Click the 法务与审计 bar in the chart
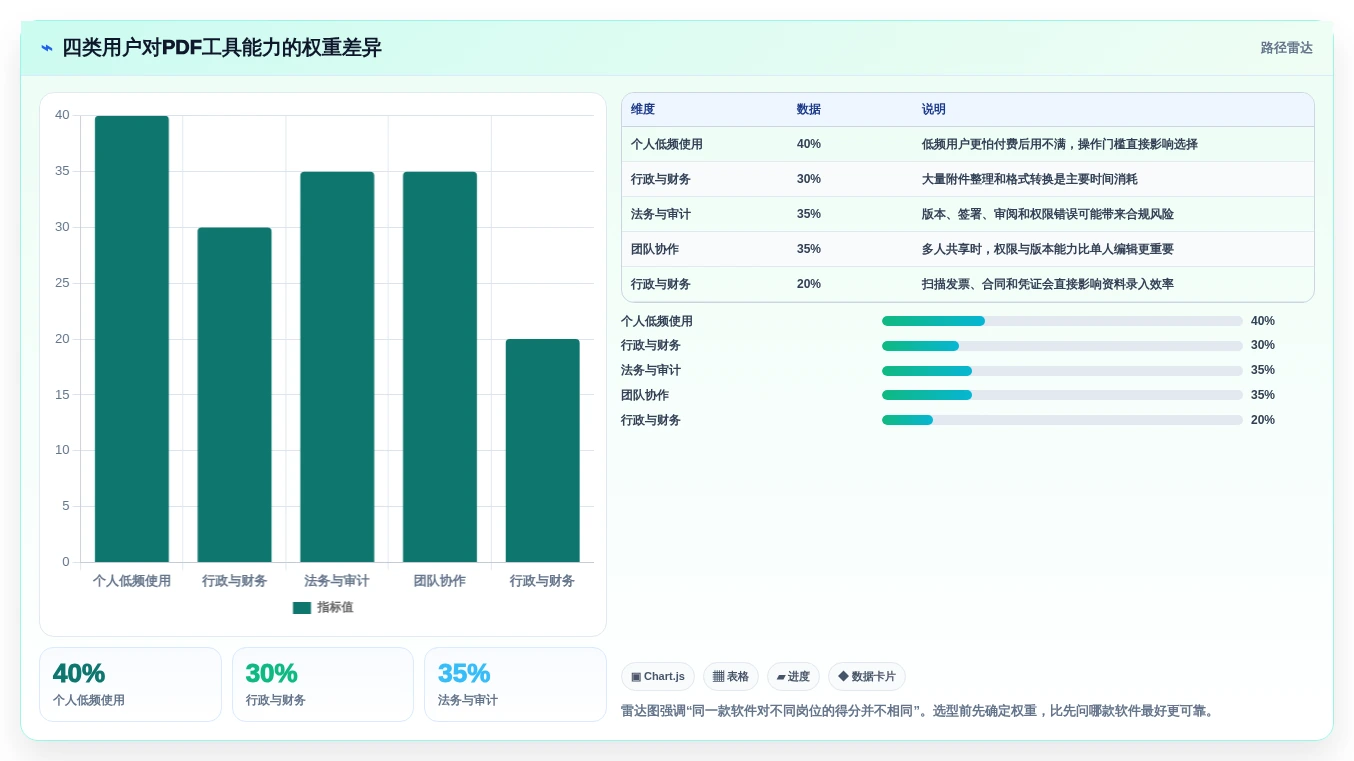 click(337, 367)
